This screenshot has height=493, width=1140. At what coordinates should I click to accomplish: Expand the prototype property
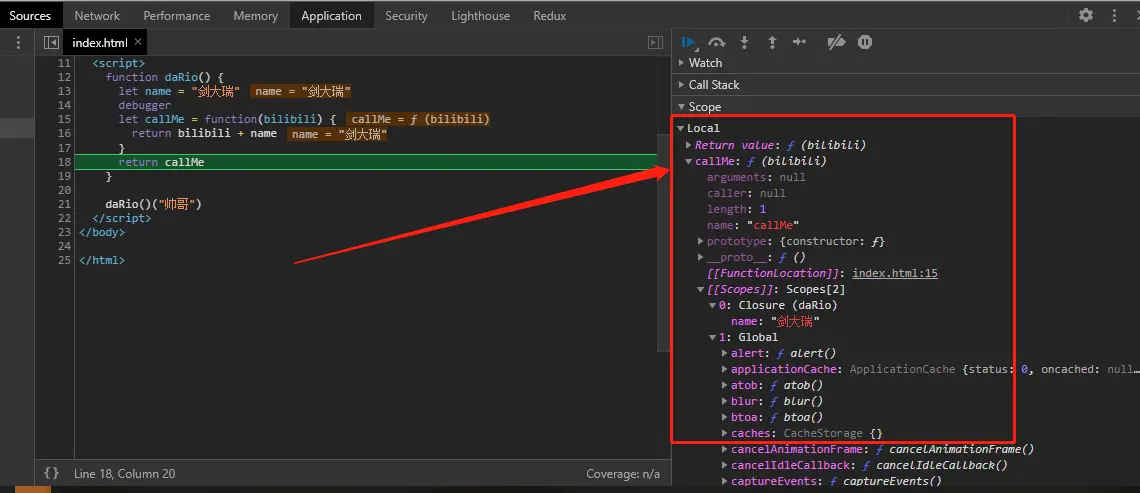701,241
